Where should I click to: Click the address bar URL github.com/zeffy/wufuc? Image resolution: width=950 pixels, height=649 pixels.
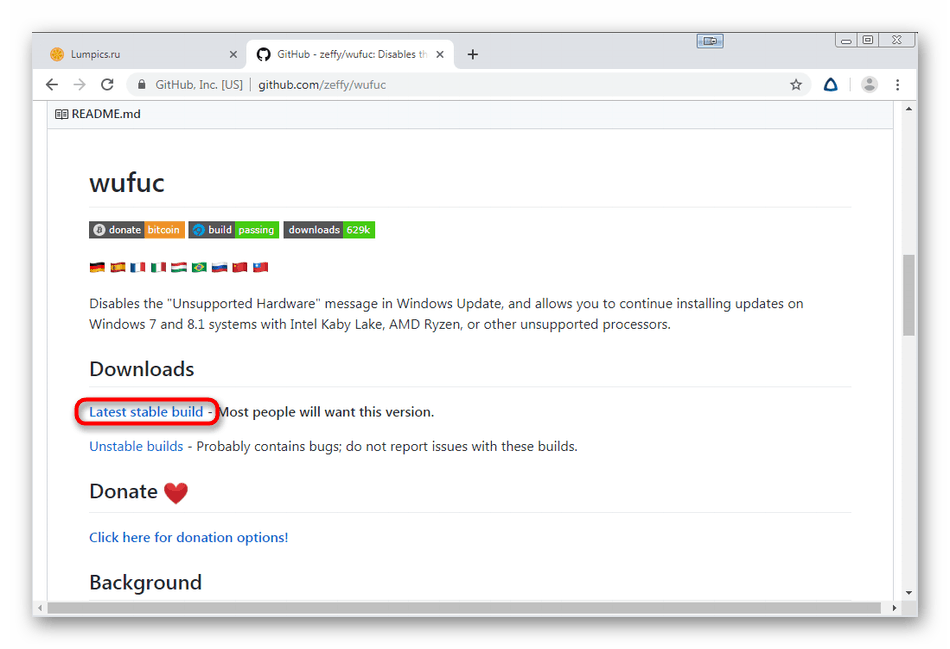coord(322,85)
